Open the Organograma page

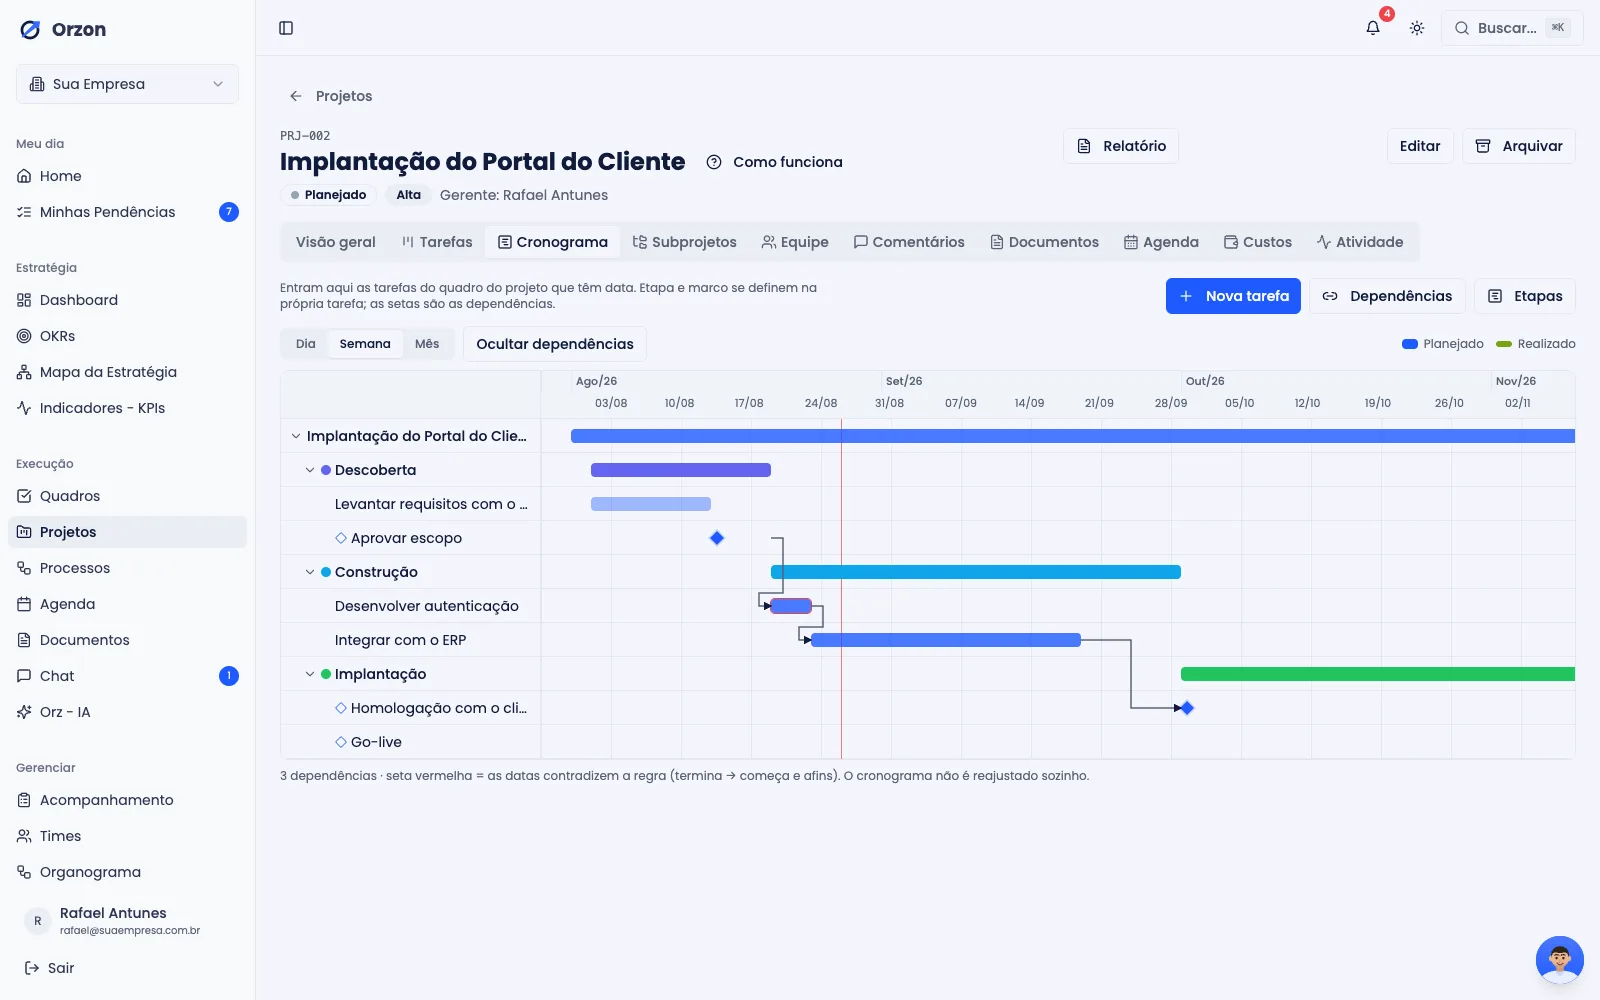[x=127, y=872]
